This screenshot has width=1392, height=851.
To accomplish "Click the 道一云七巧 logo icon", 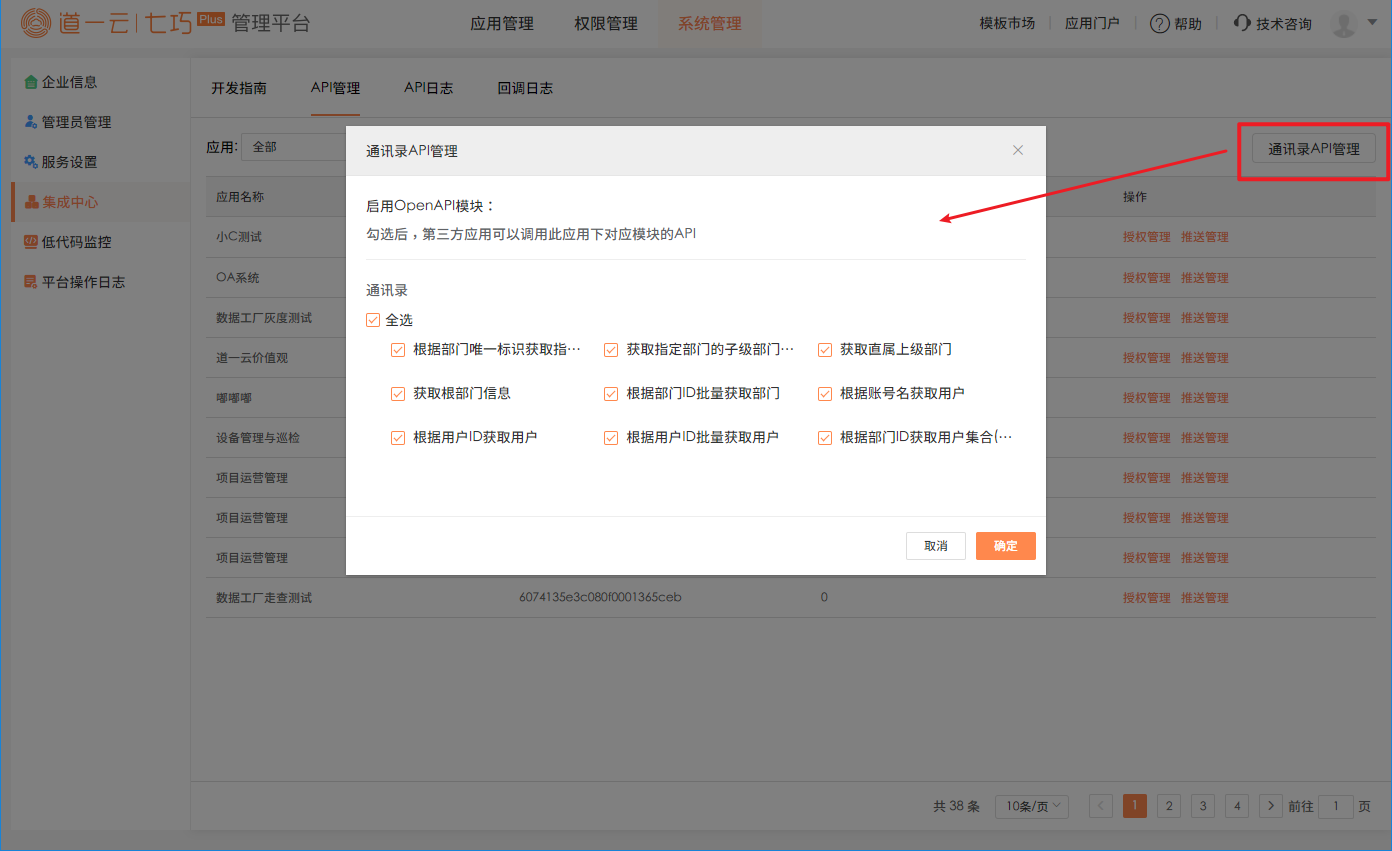I will coord(35,23).
